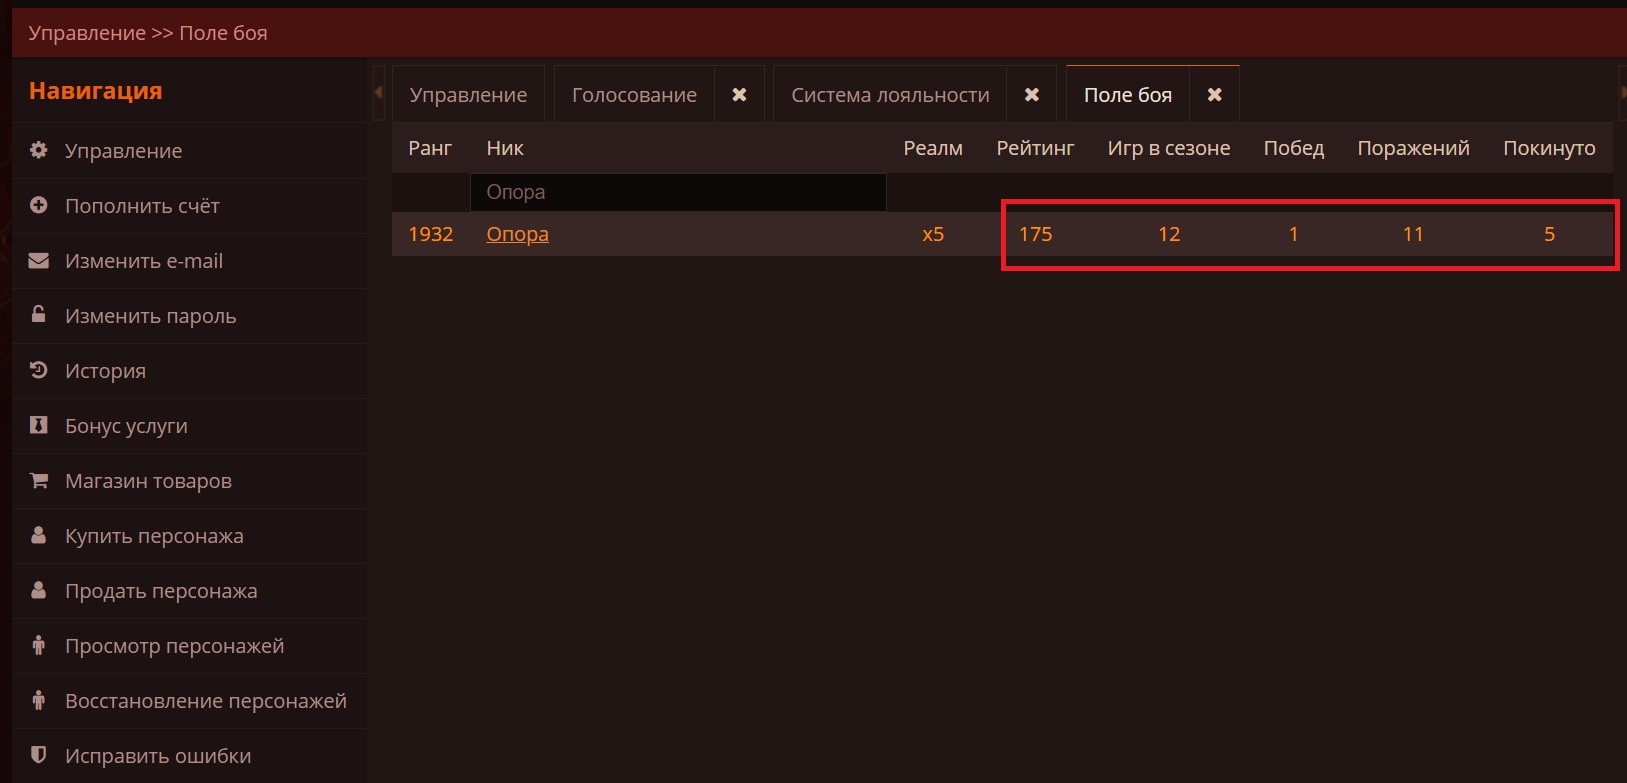Screen dimensions: 1627x783
Task: Click the shield icon for Исправить ошибки
Action: [x=39, y=755]
